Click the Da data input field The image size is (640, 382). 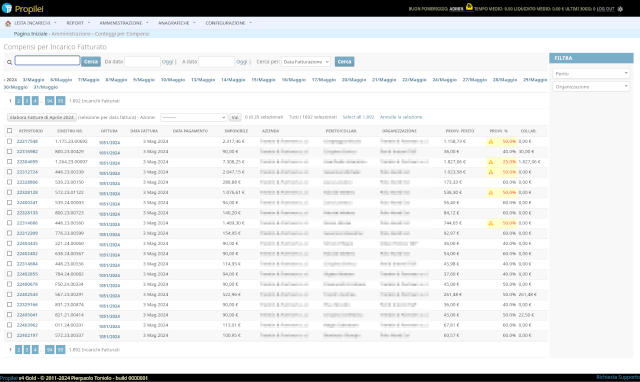click(142, 62)
